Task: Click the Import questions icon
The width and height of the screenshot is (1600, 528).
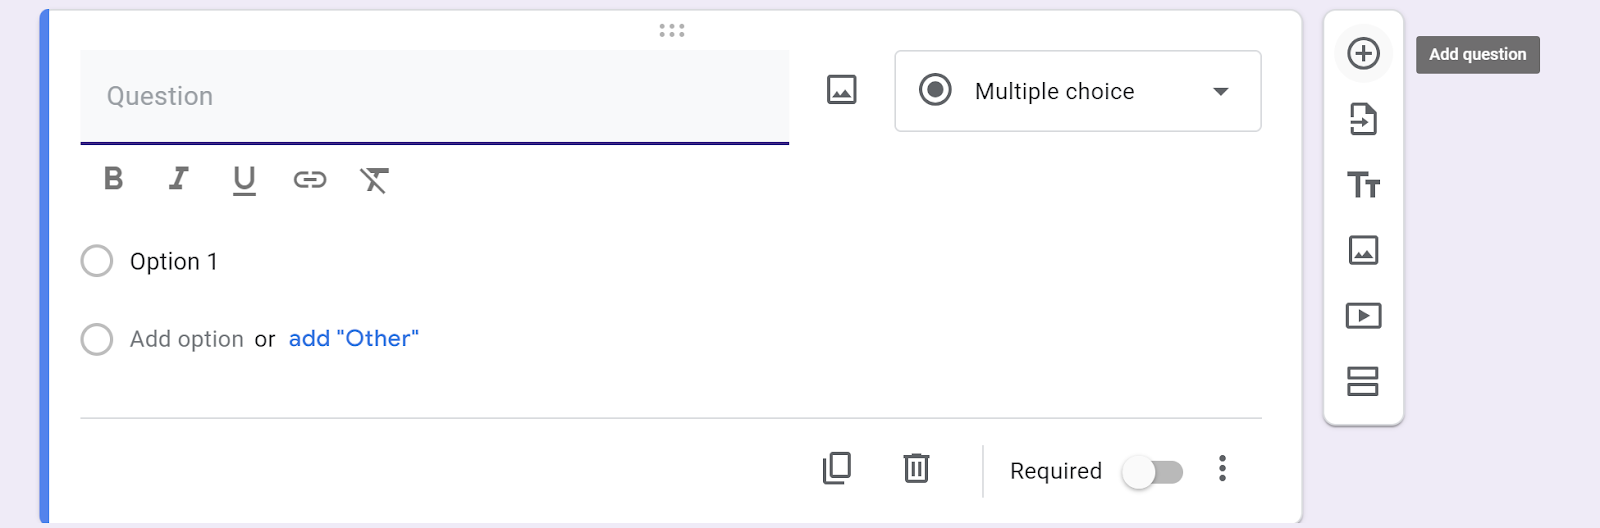Action: click(x=1363, y=119)
